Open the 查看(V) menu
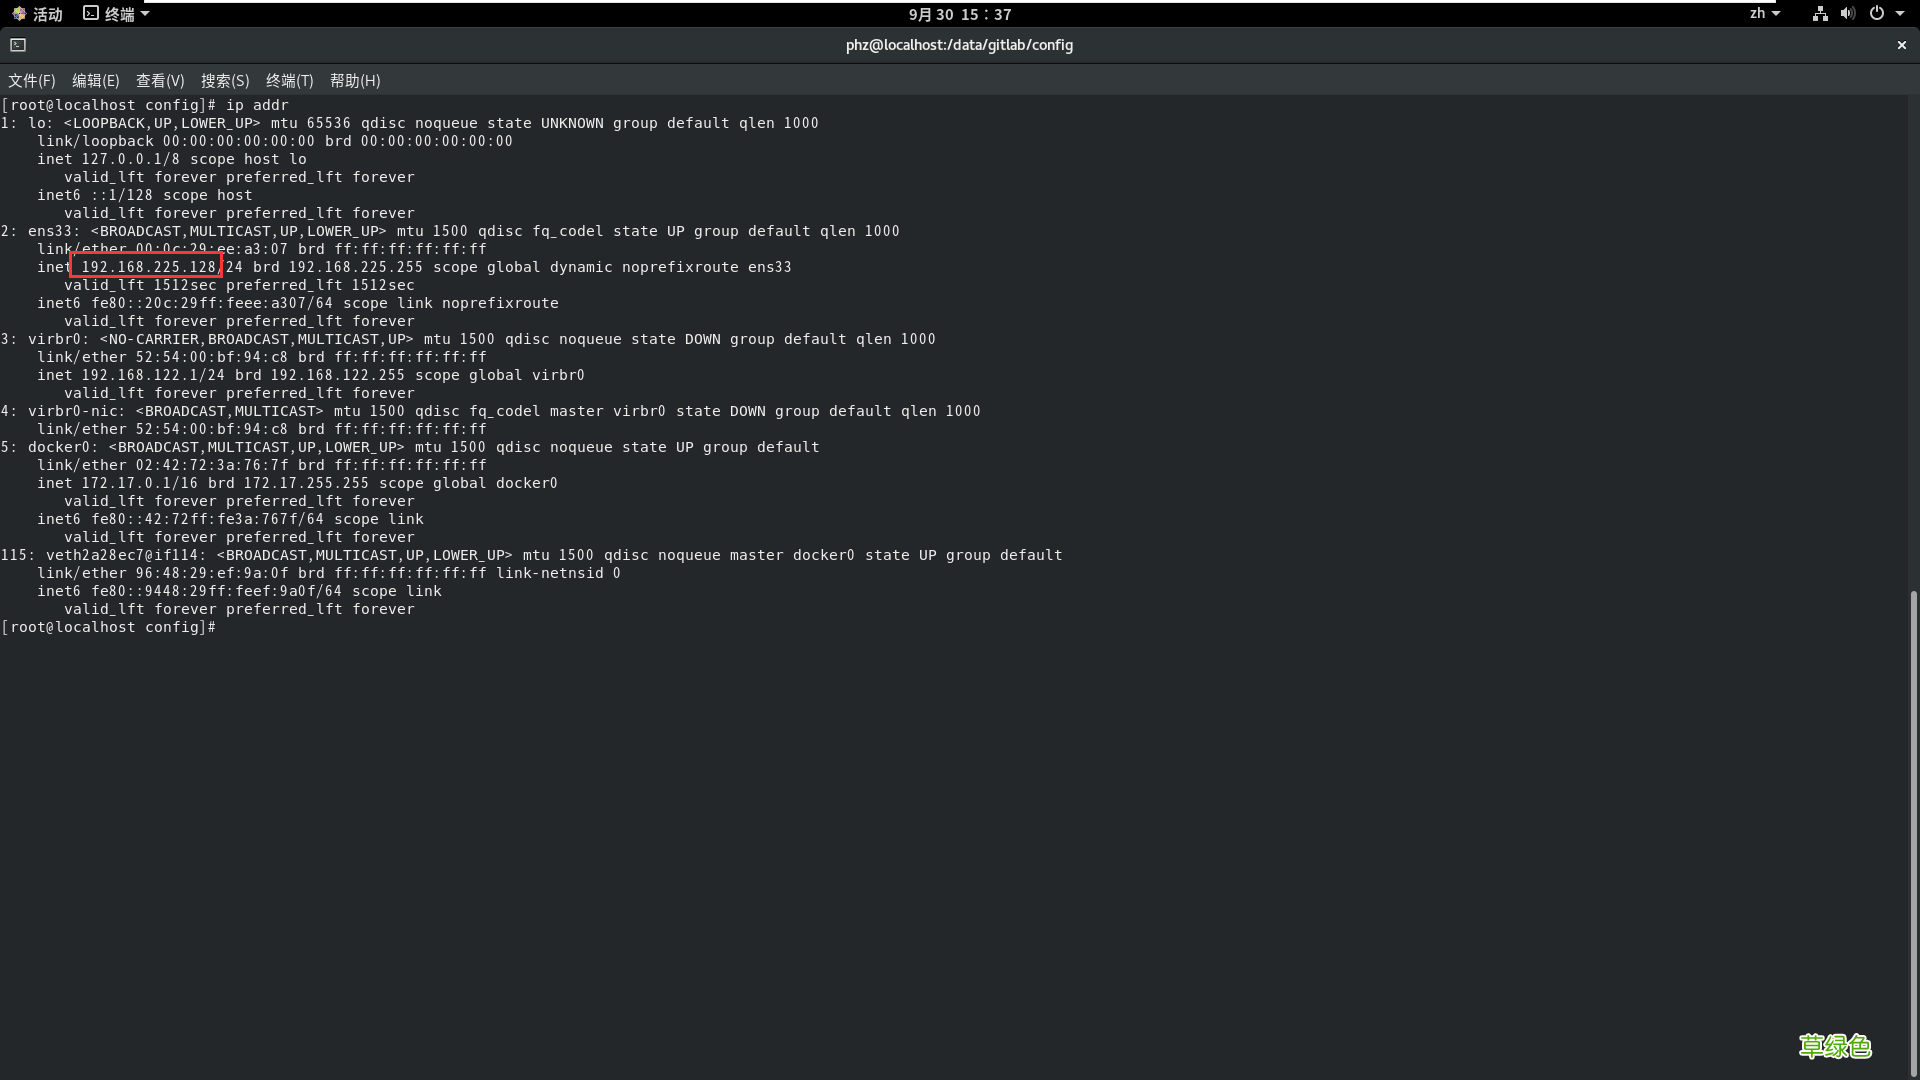 tap(160, 81)
